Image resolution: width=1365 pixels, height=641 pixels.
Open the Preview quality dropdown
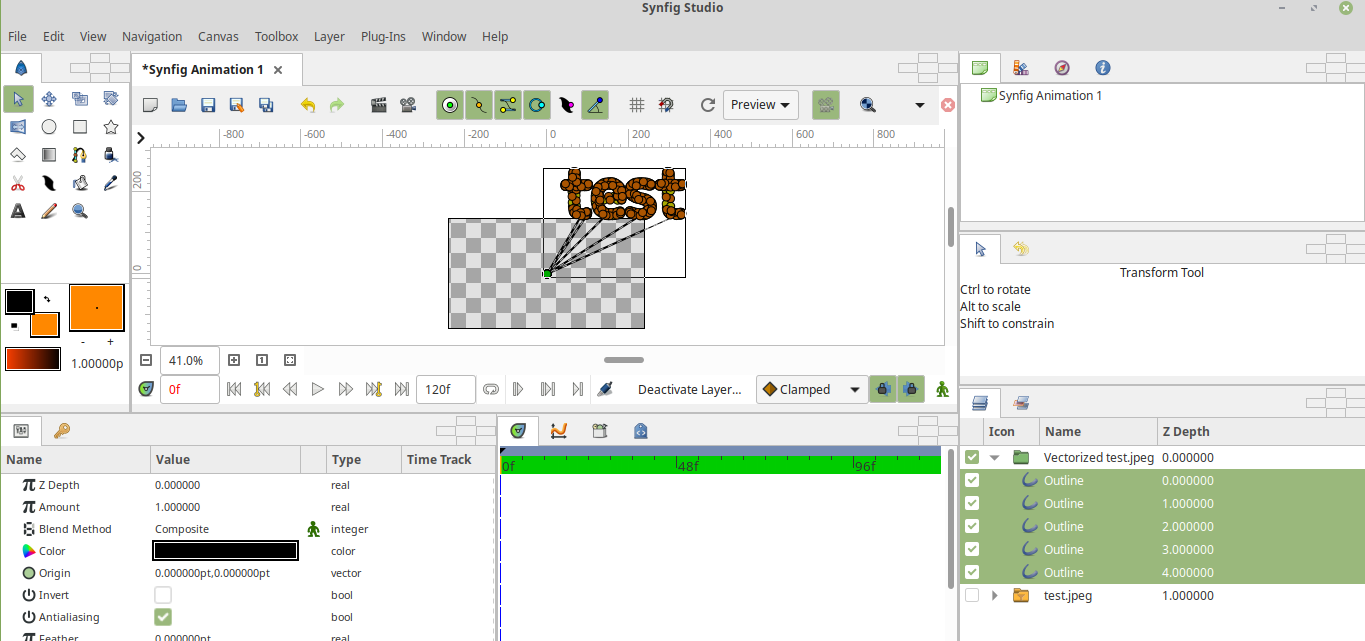coord(760,104)
